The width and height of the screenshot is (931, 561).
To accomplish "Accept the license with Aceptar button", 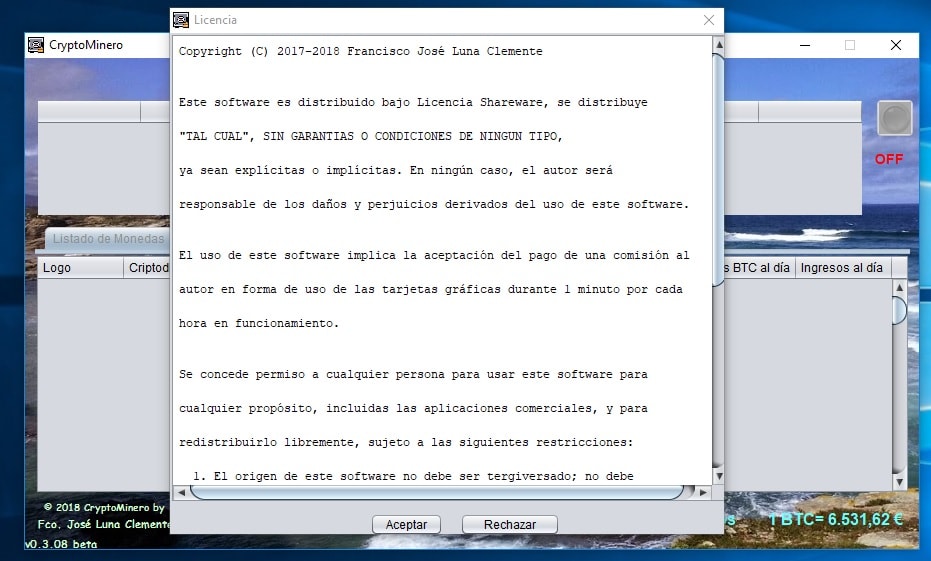I will pos(406,524).
